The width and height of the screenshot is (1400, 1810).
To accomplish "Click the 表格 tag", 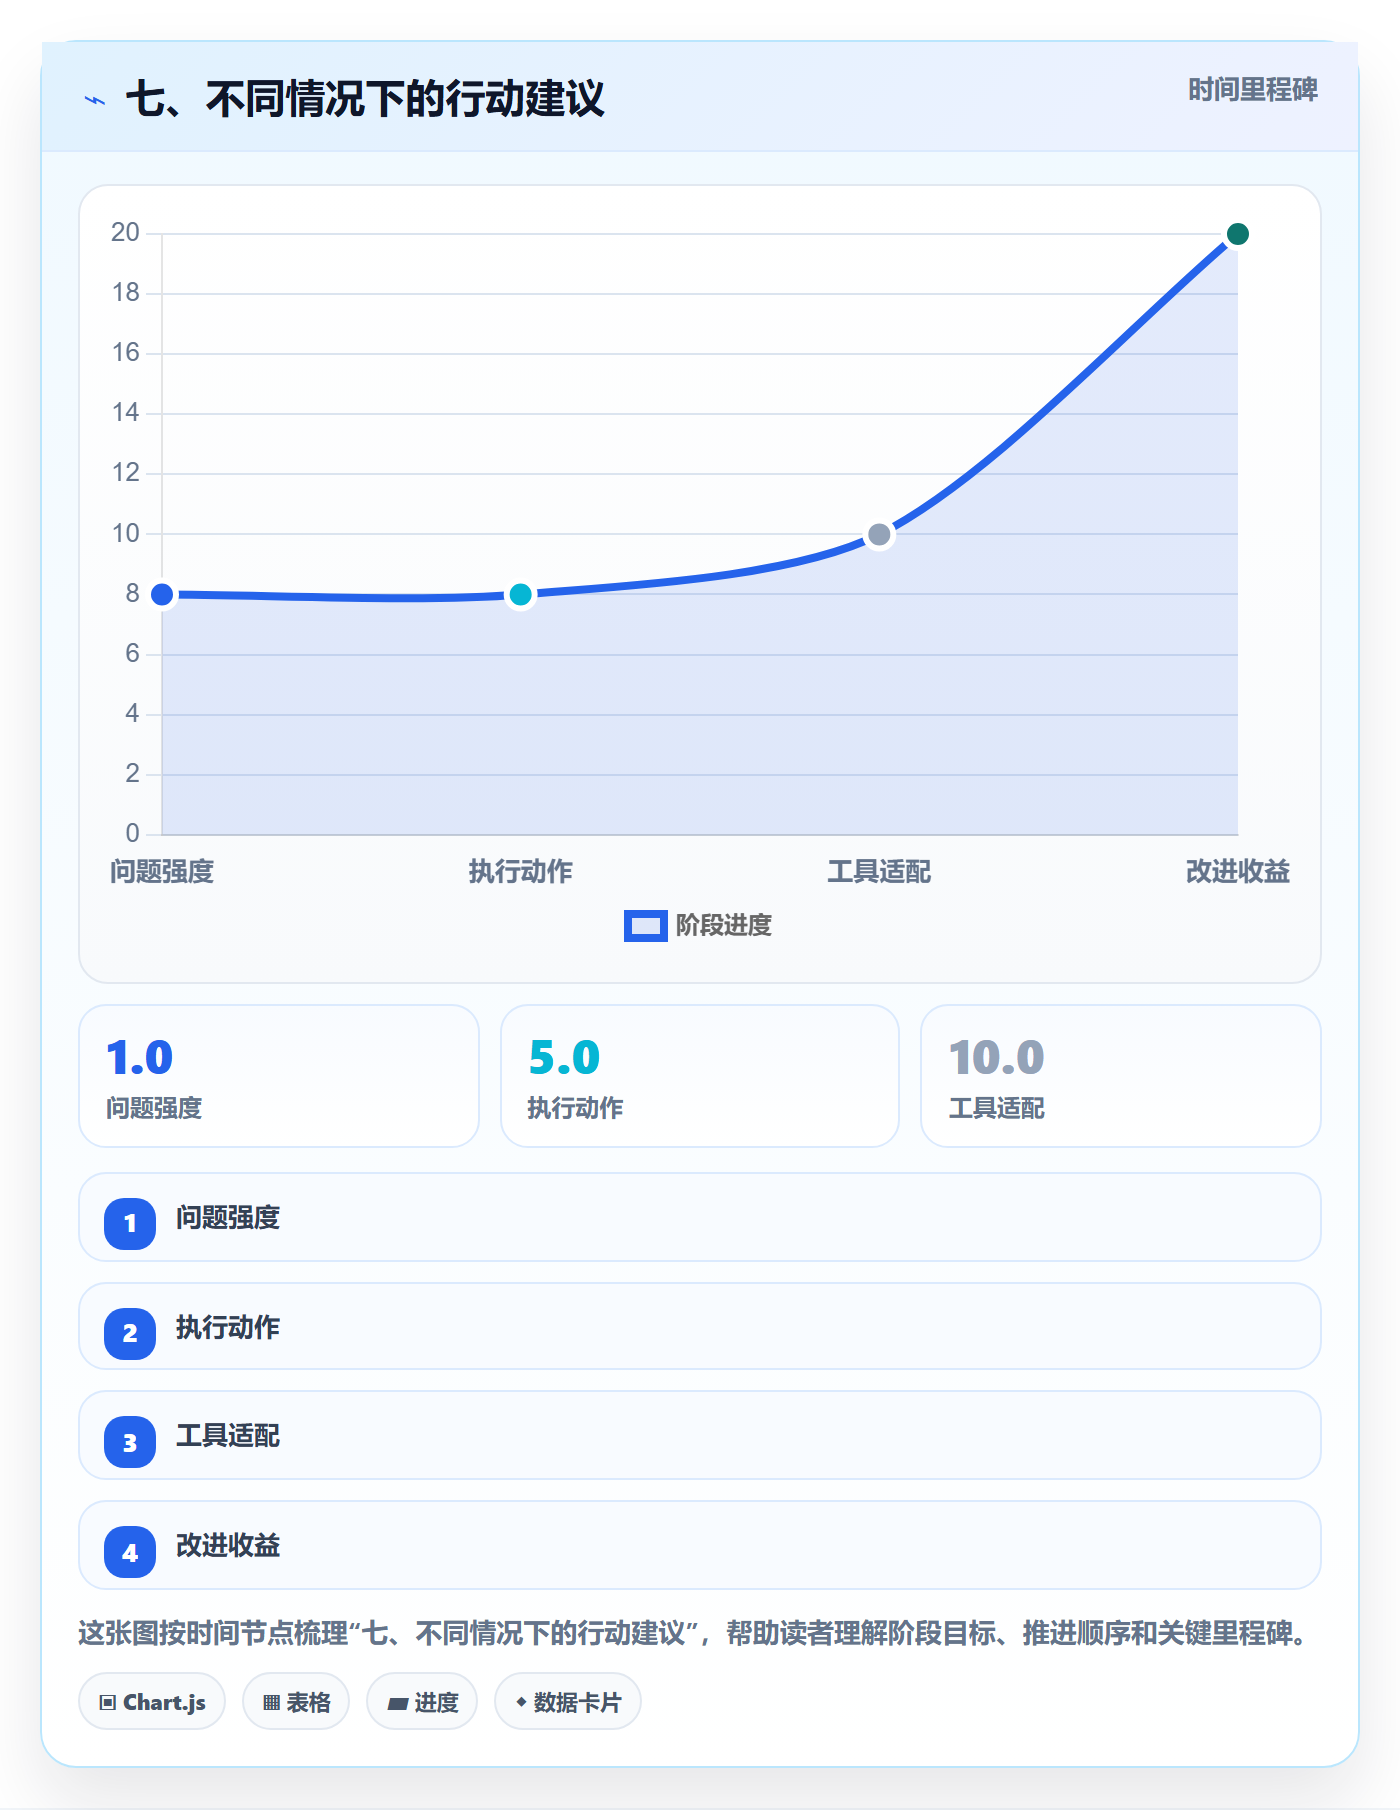I will (296, 1701).
